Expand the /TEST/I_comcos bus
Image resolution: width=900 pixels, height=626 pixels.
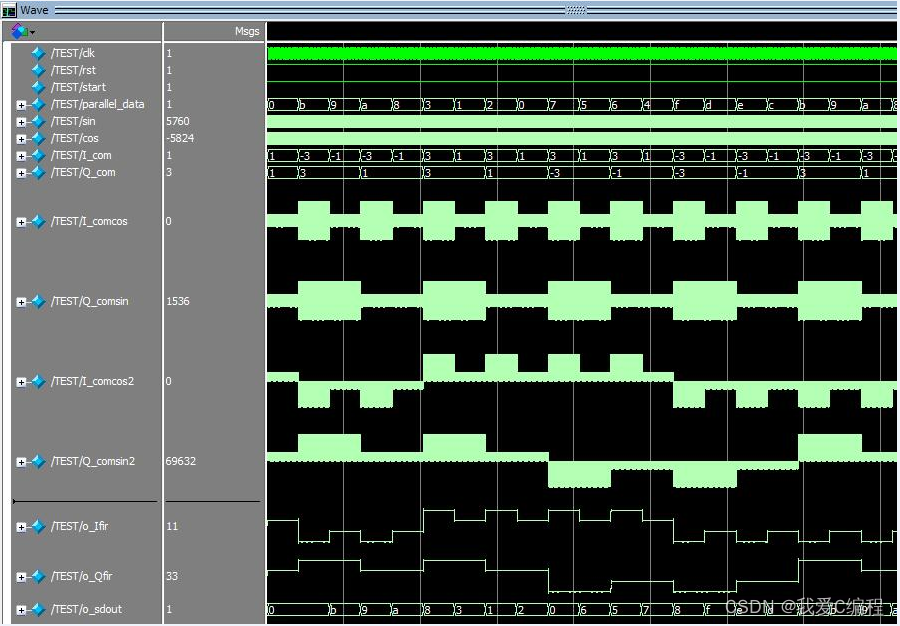tap(21, 222)
